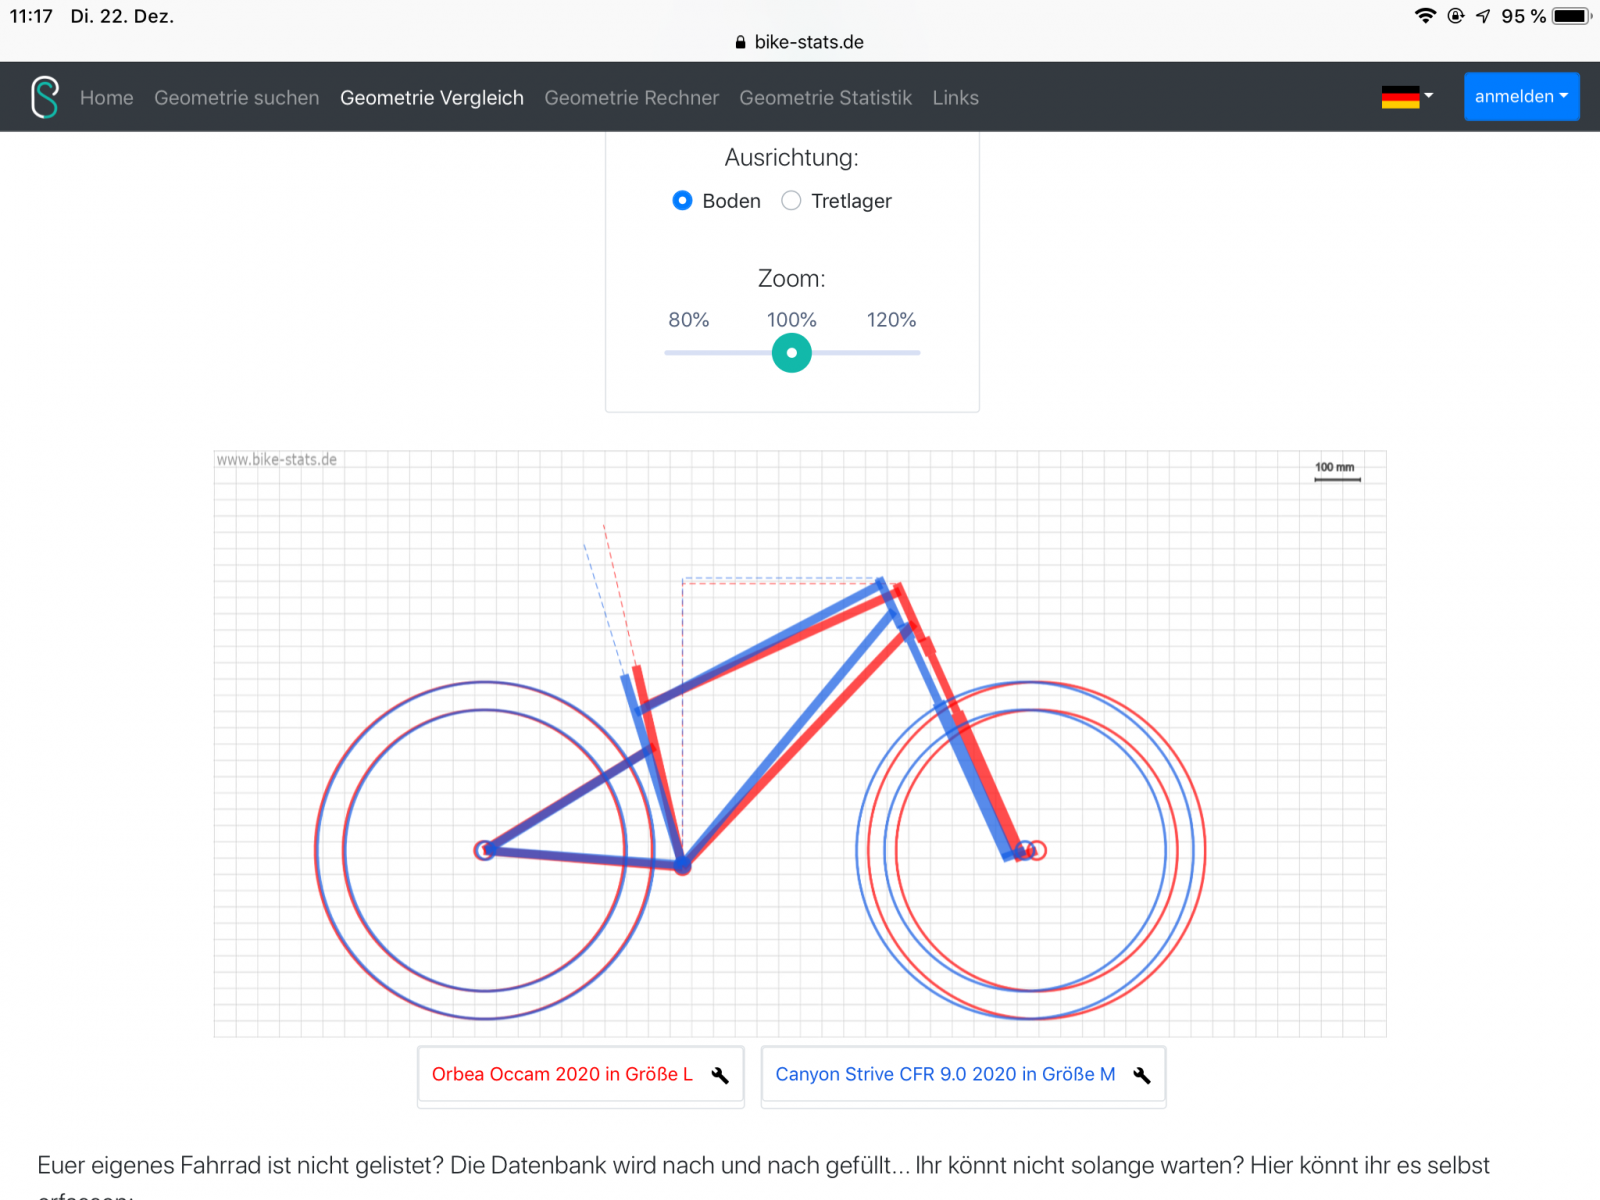This screenshot has width=1600, height=1200.
Task: Select the Boden alignment radio button
Action: [682, 201]
